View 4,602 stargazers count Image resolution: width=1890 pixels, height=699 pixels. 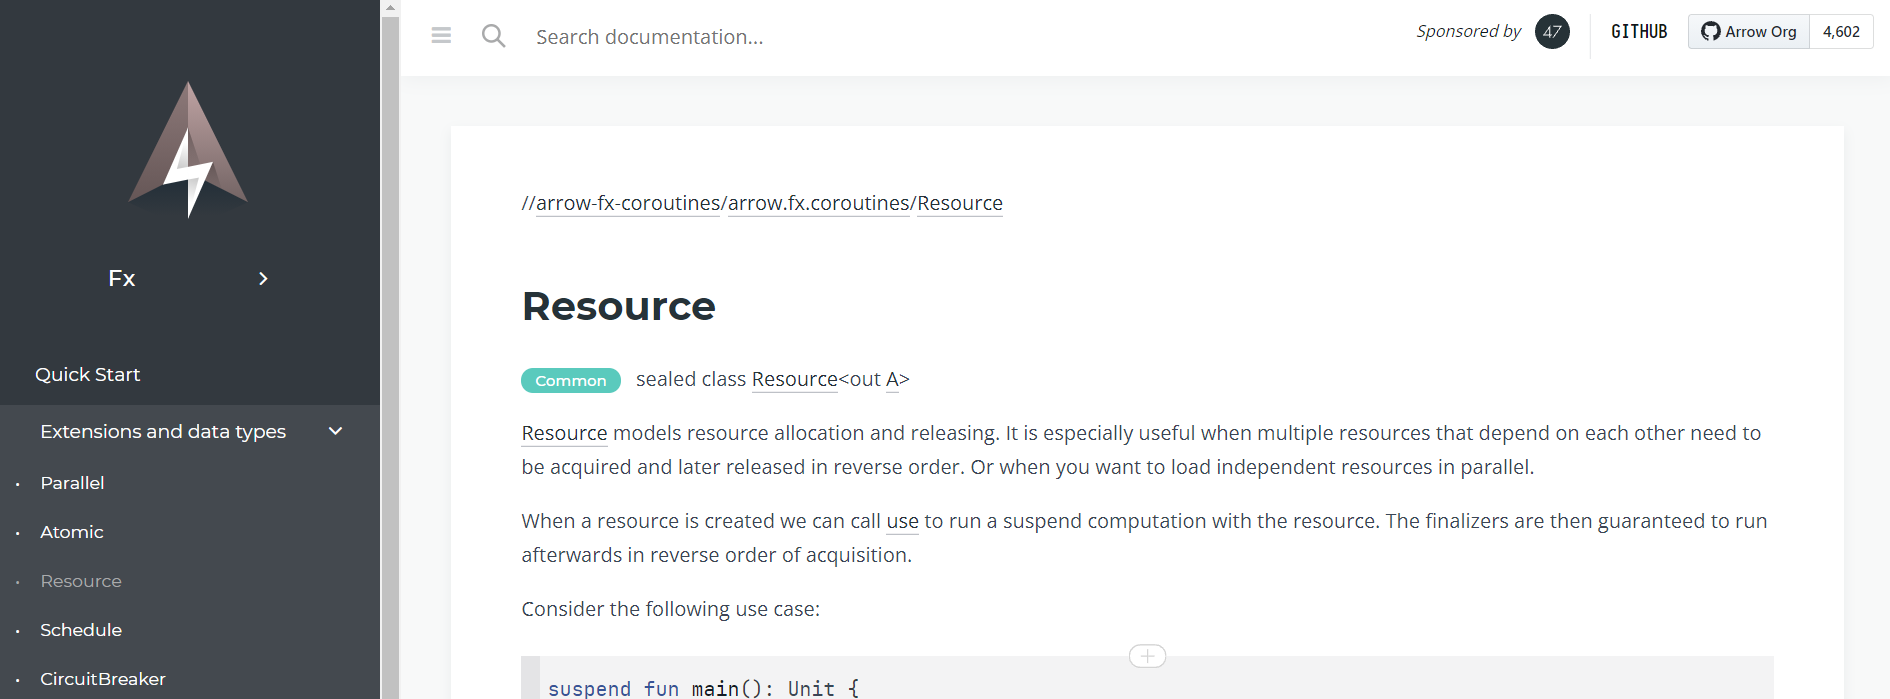point(1841,31)
